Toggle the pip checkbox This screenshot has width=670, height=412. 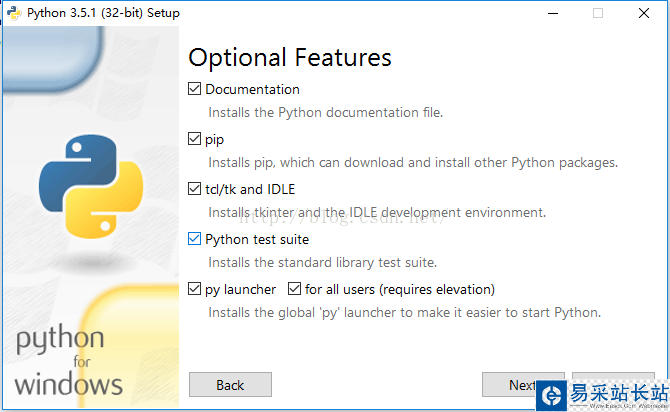[194, 139]
